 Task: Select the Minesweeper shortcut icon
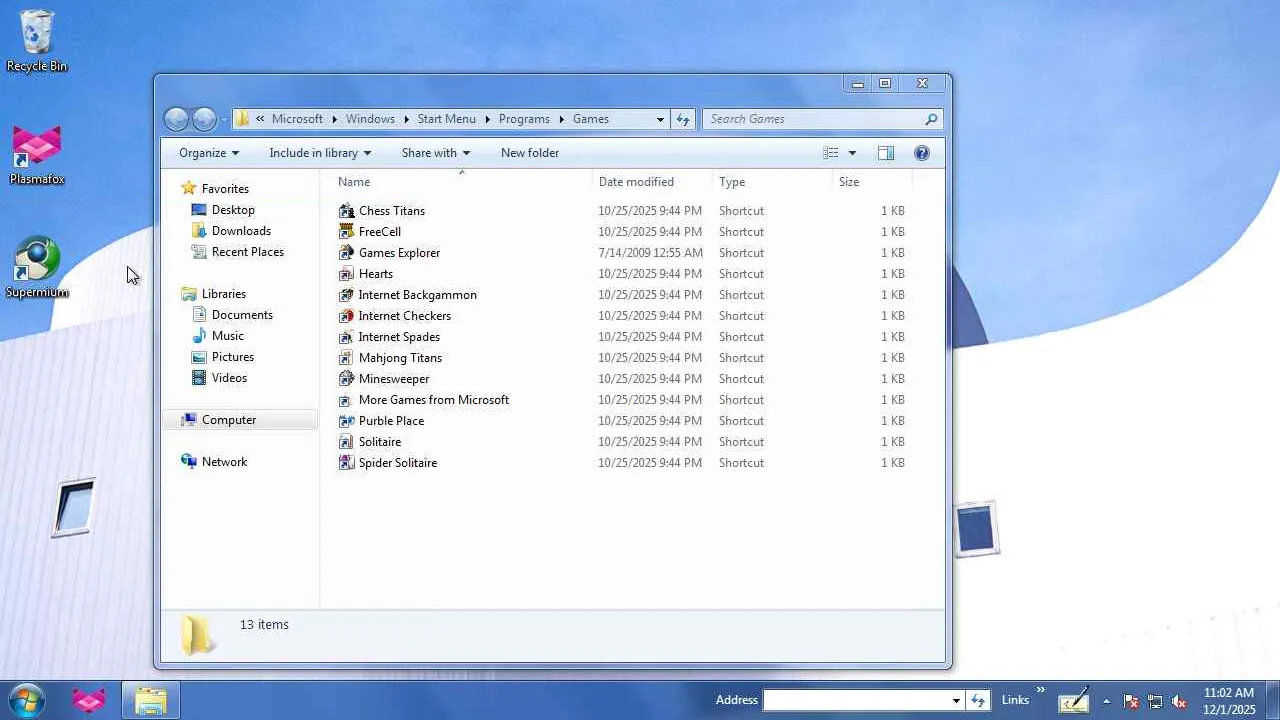click(346, 379)
